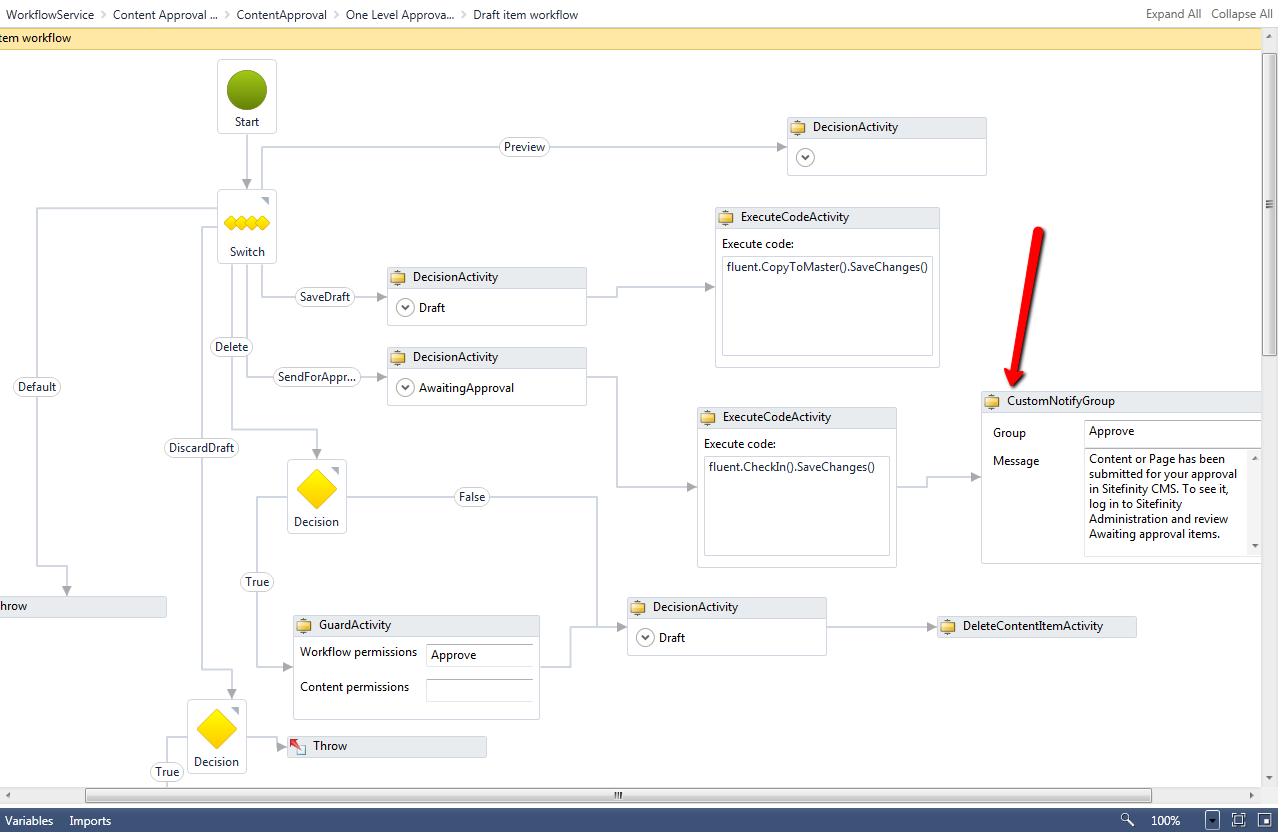Open the Imports tab
Image resolution: width=1278 pixels, height=832 pixels.
(90, 821)
